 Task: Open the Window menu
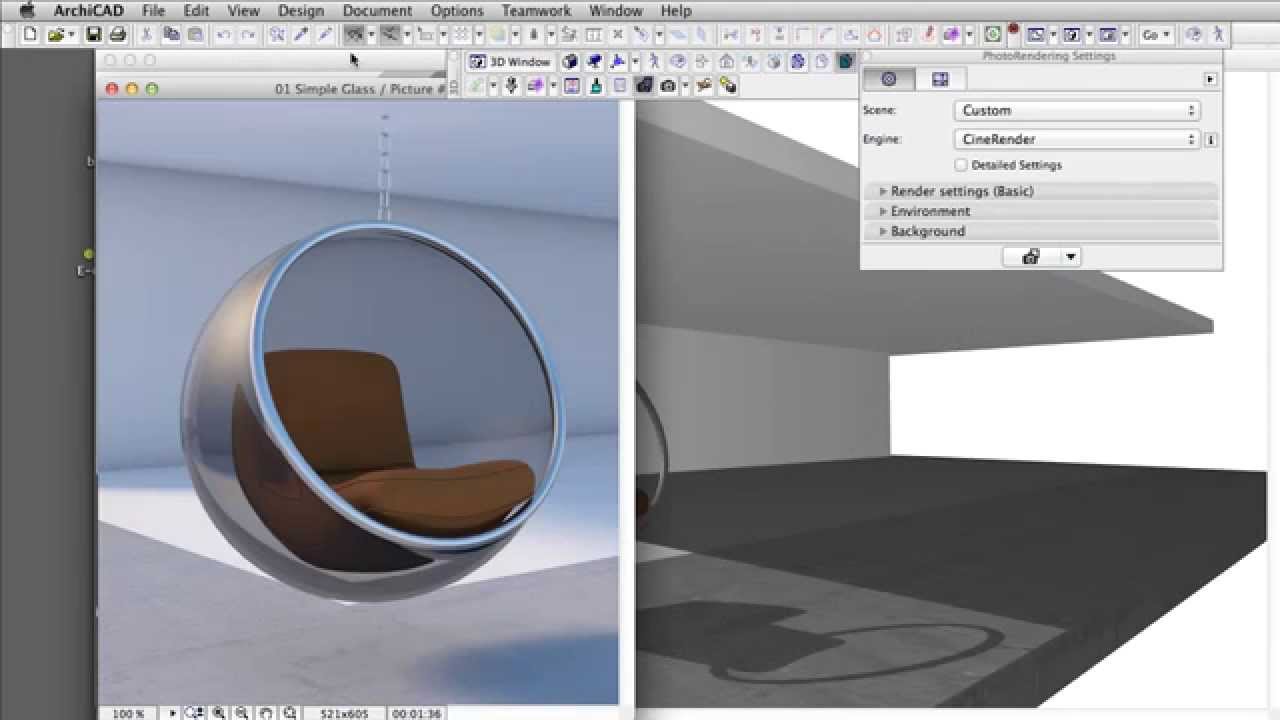tap(616, 11)
